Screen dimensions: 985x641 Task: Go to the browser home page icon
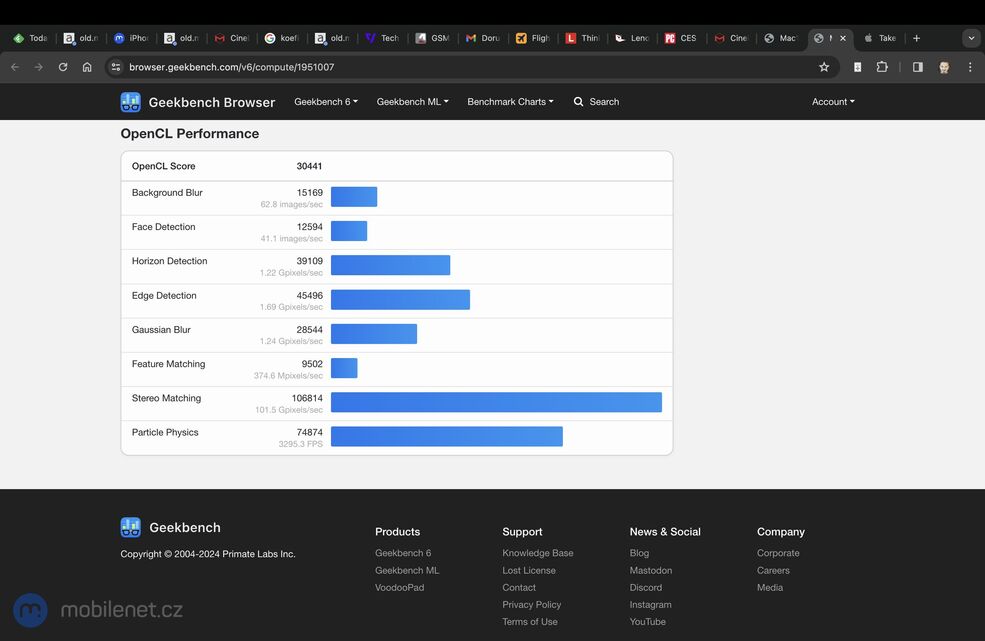87,67
